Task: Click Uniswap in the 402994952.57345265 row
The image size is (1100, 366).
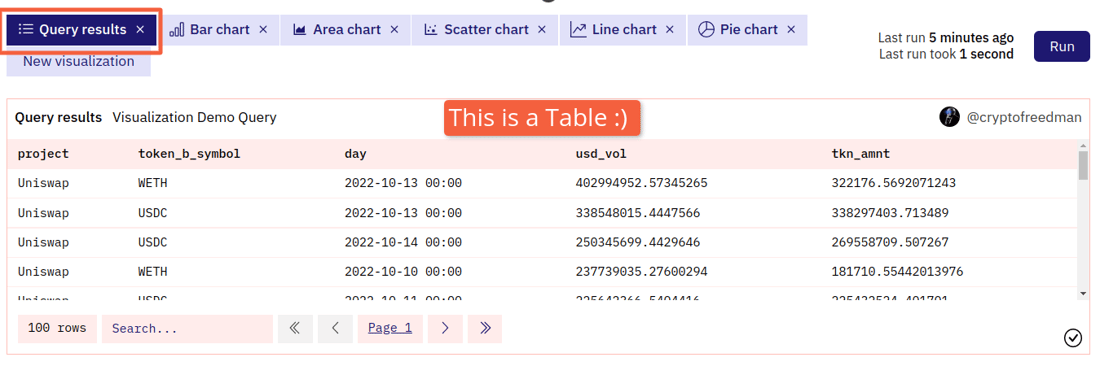Action: pos(43,183)
